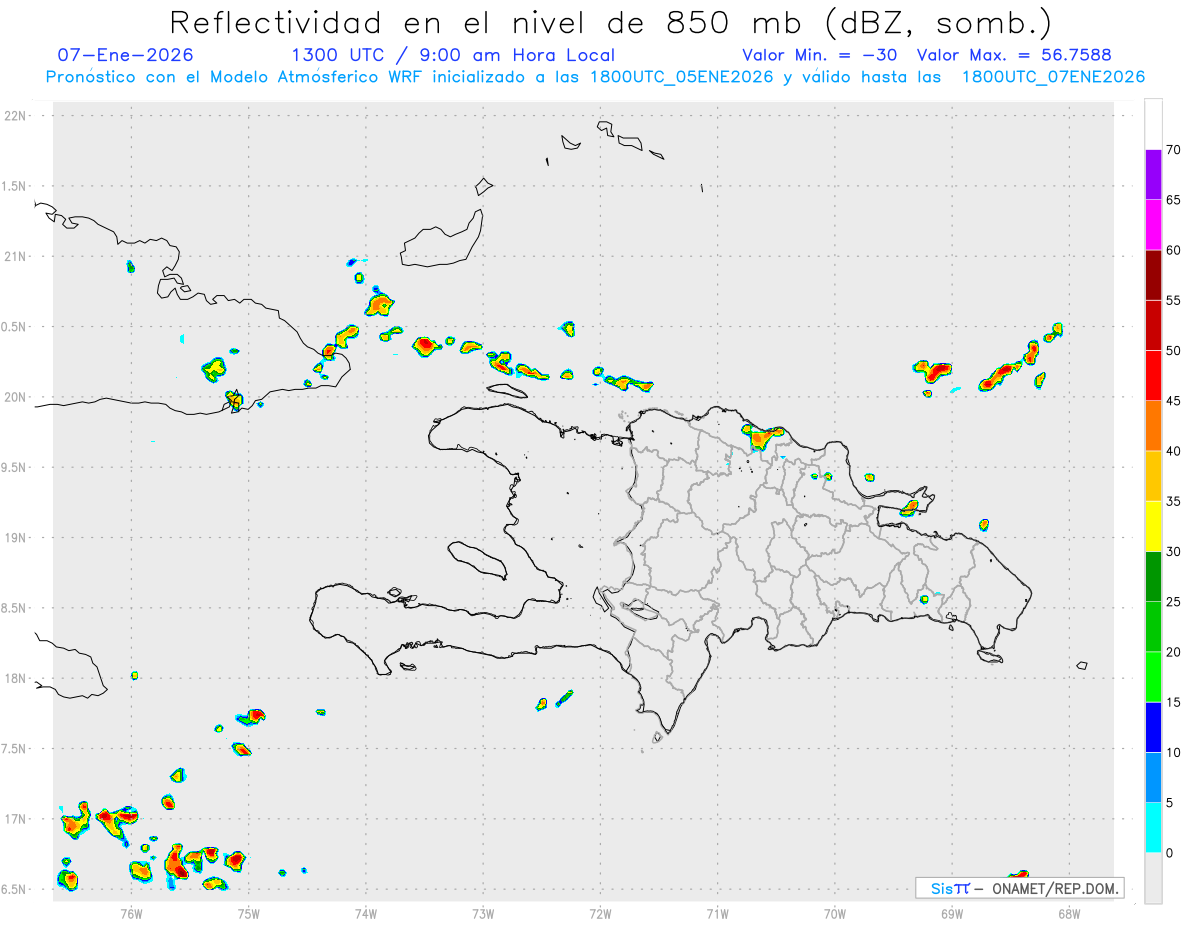The width and height of the screenshot is (1200, 927).
Task: Click the white above-70 colorbar segment
Action: tap(1153, 124)
